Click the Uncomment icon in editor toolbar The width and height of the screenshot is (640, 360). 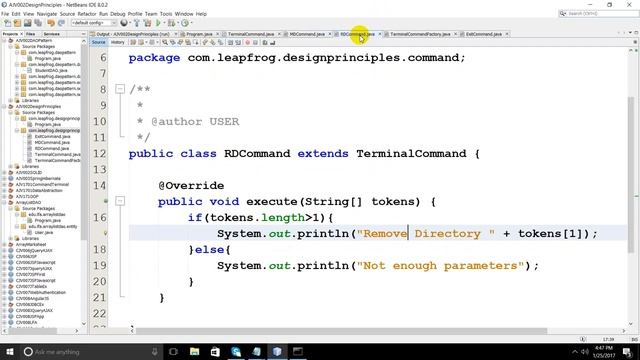click(x=273, y=42)
